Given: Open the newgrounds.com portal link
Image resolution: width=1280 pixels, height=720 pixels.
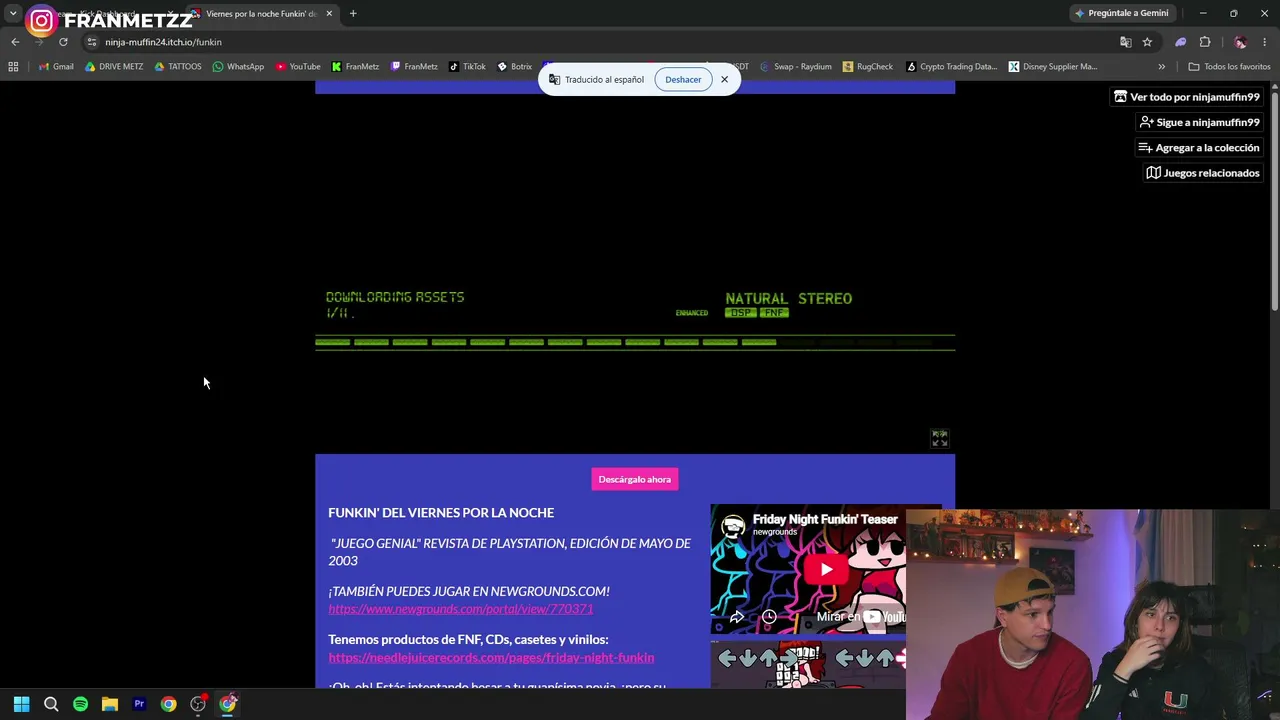Looking at the screenshot, I should coord(461,609).
